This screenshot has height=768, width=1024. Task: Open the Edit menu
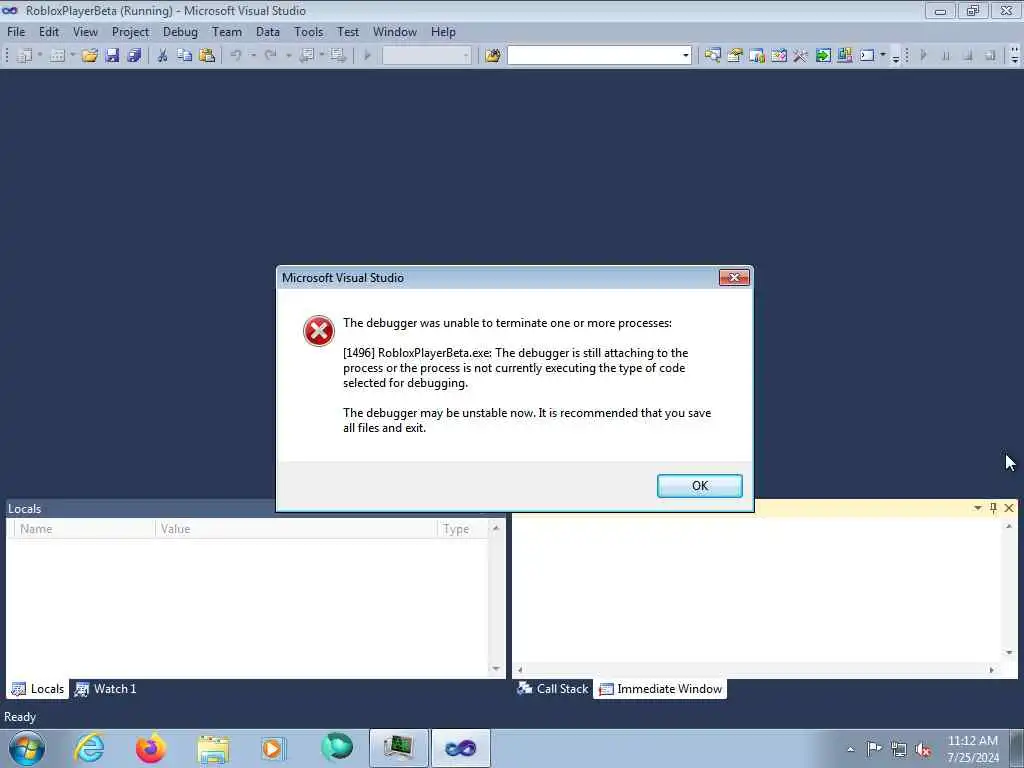coord(48,32)
